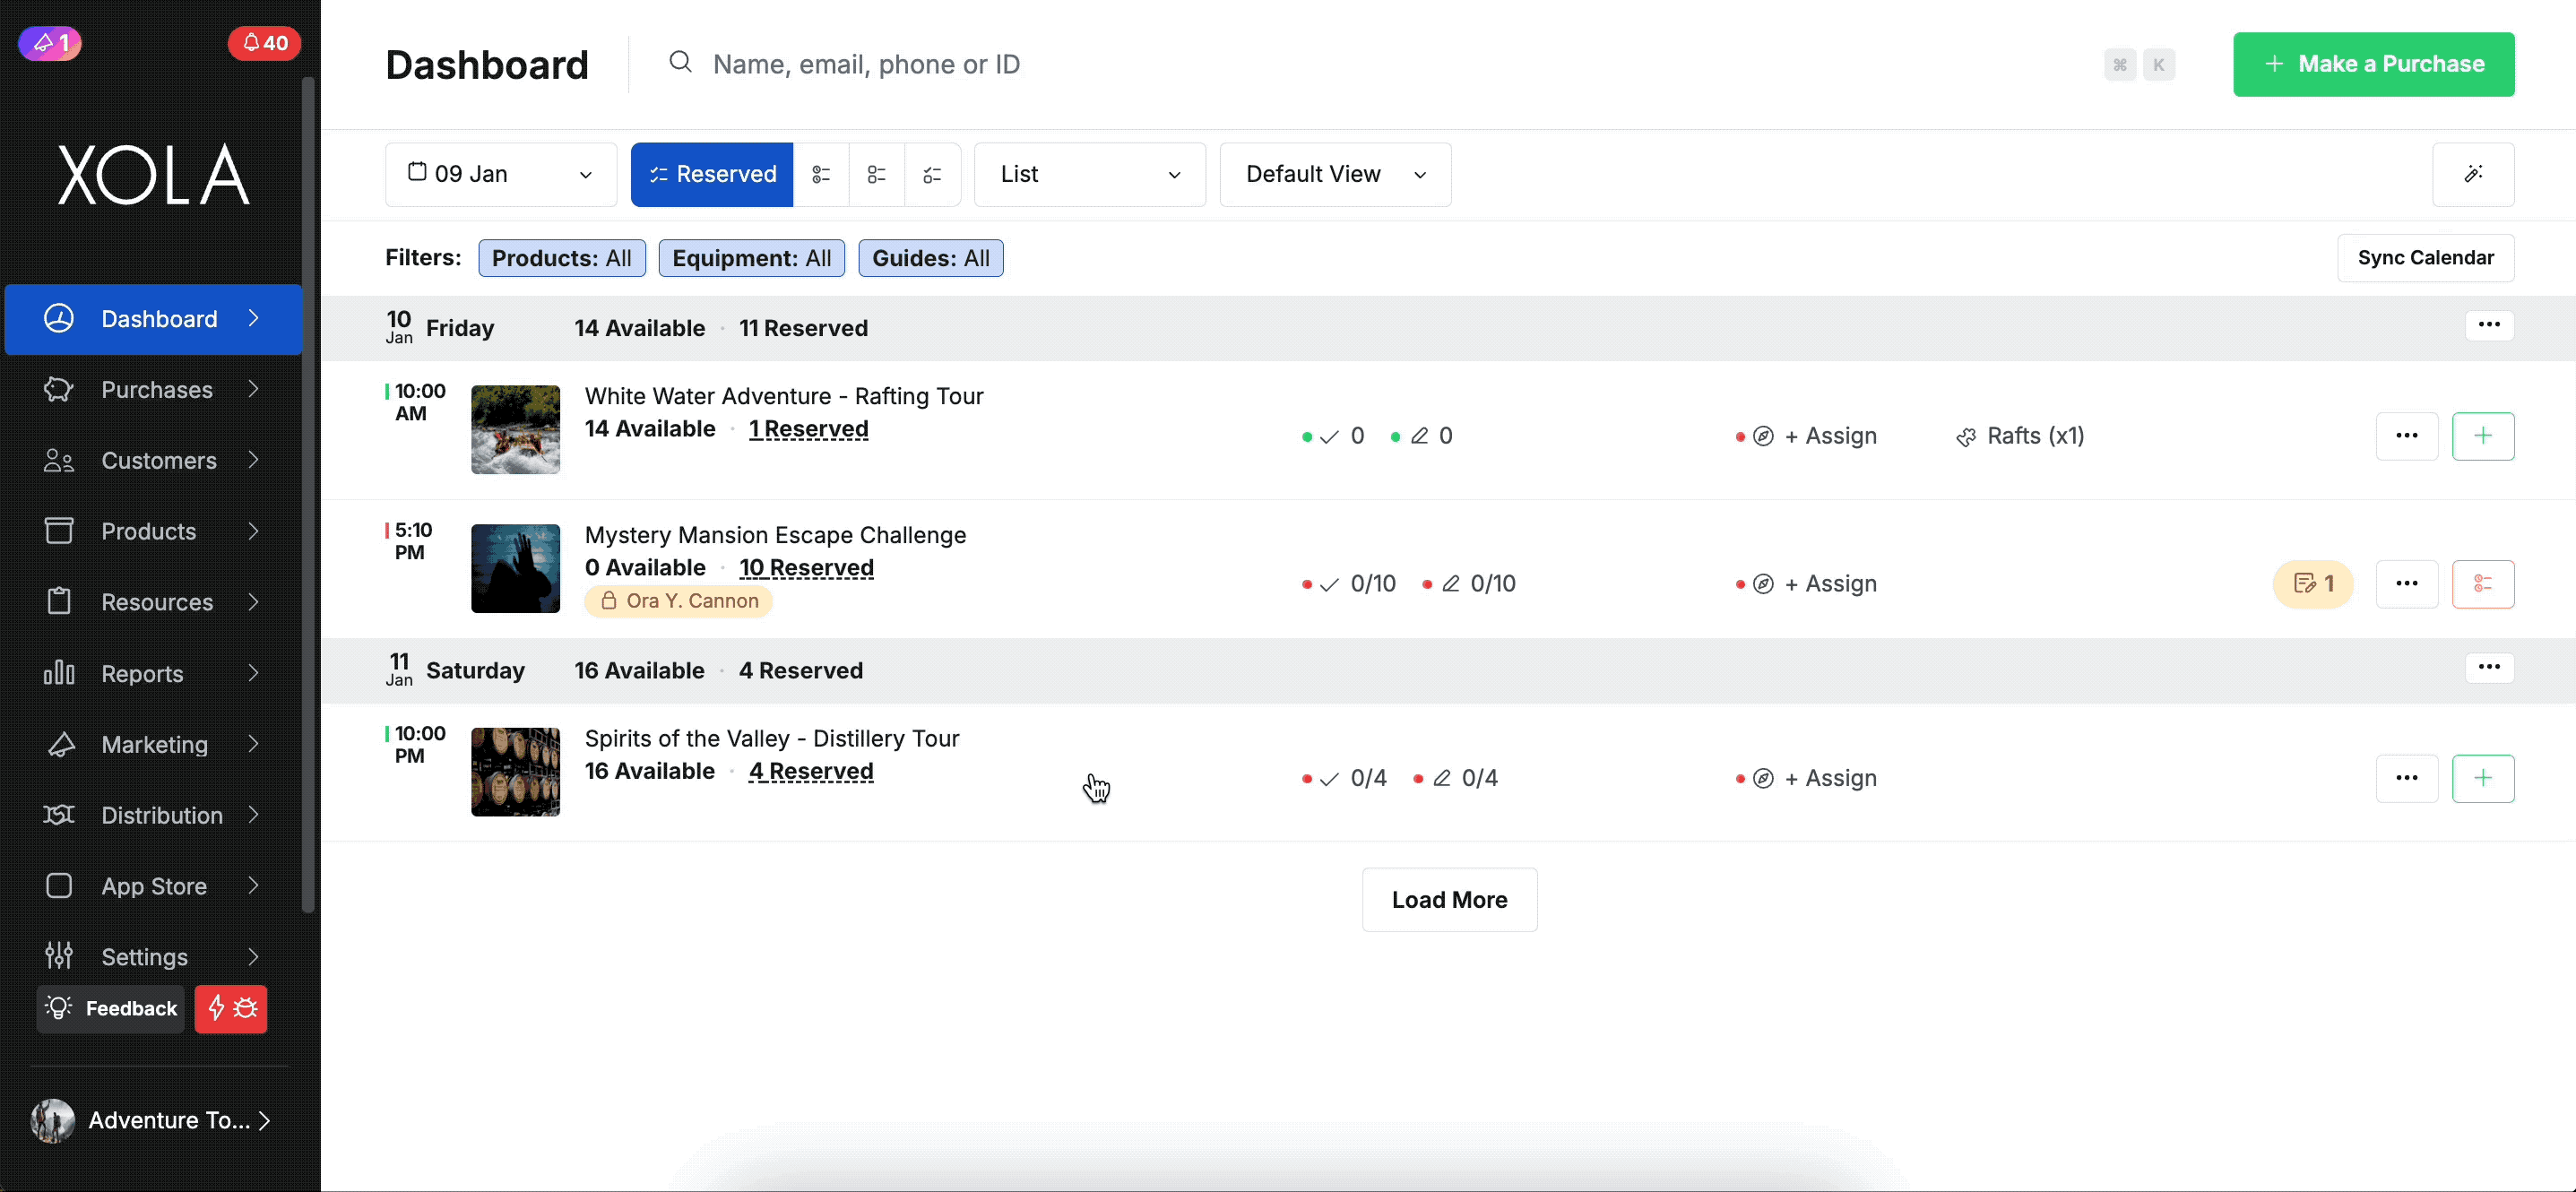This screenshot has width=2576, height=1192.
Task: Open the 09 Jan date picker
Action: [x=501, y=174]
